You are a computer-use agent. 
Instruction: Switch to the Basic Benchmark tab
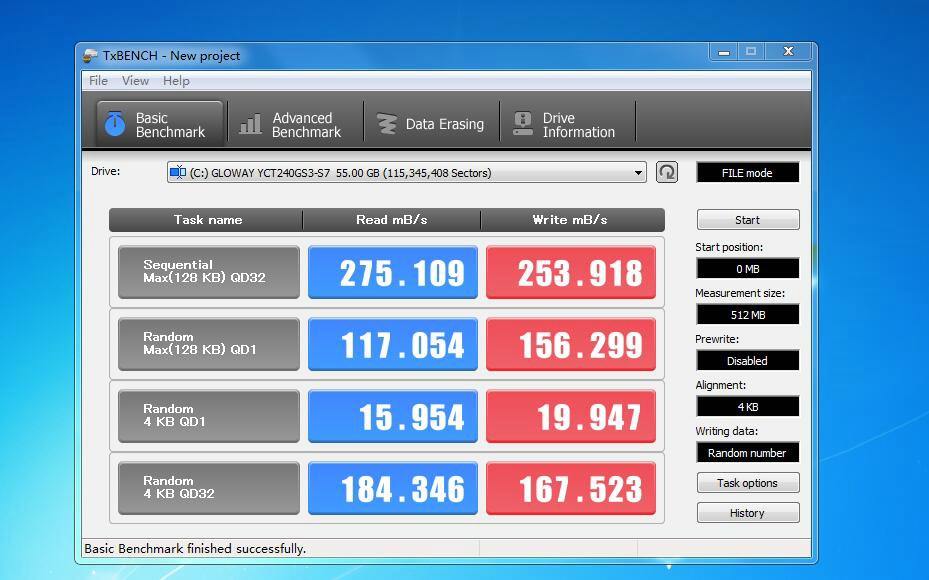(160, 124)
